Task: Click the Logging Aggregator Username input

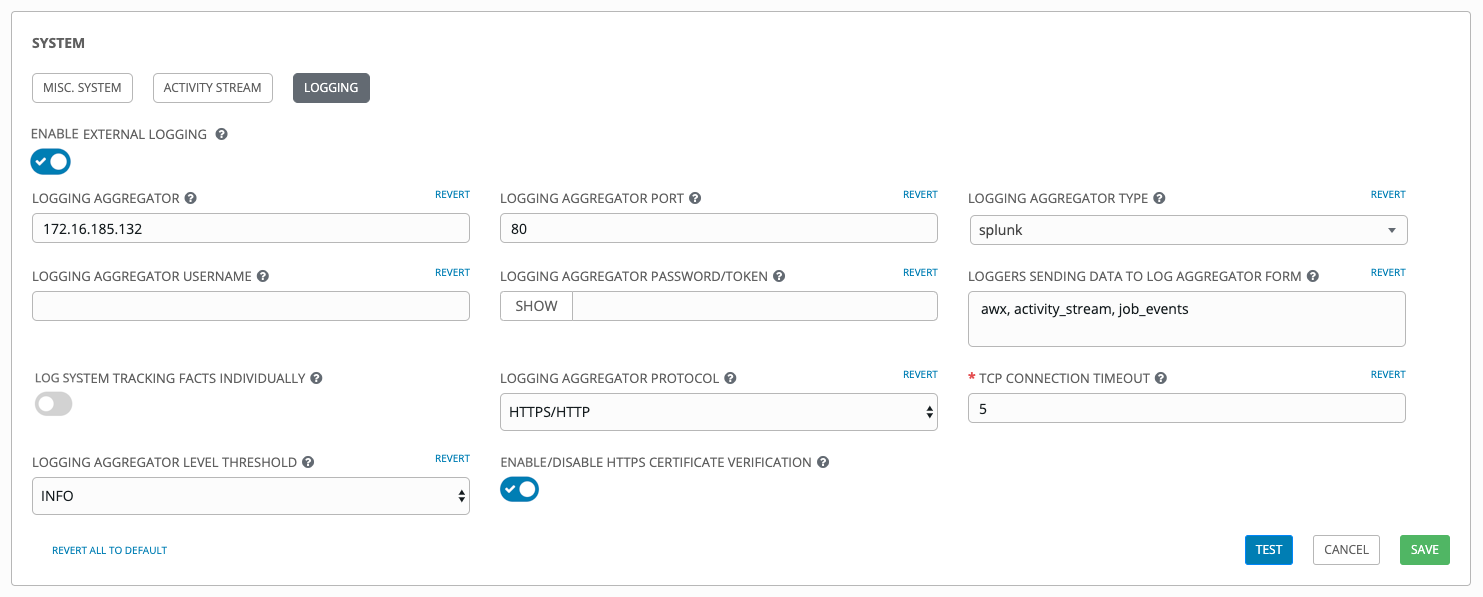Action: (251, 306)
